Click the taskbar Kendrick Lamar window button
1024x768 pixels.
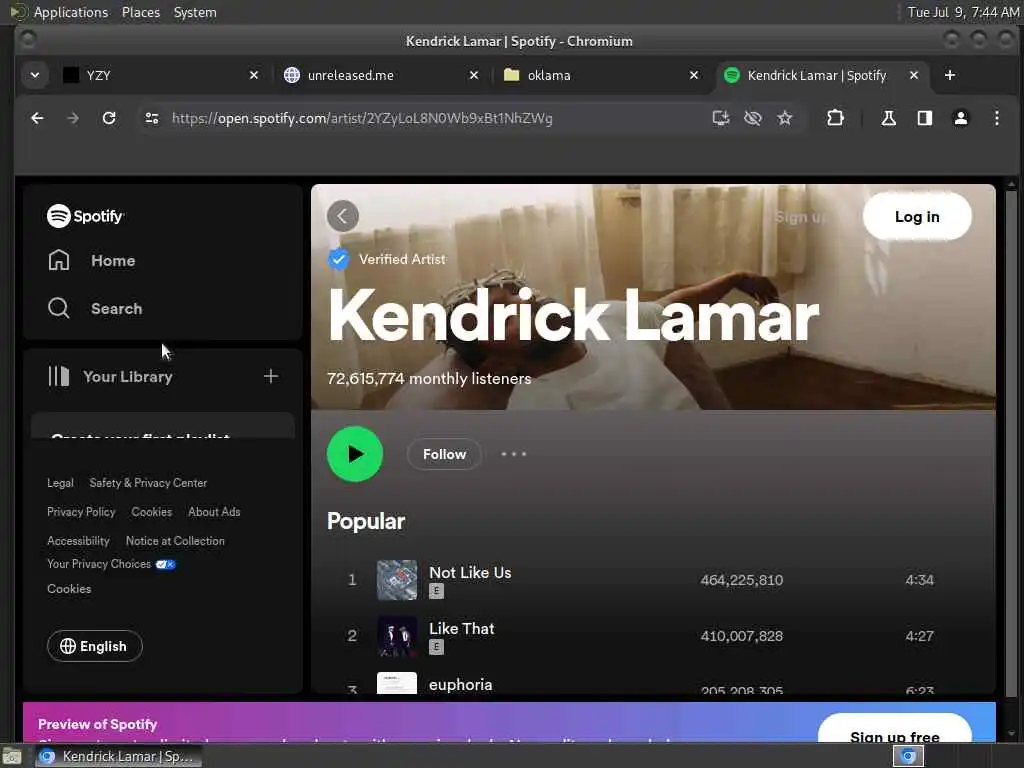118,756
